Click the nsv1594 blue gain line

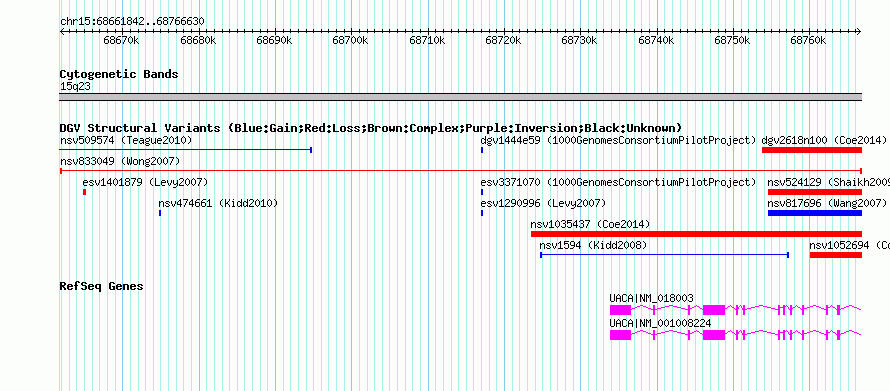pyautogui.click(x=665, y=255)
